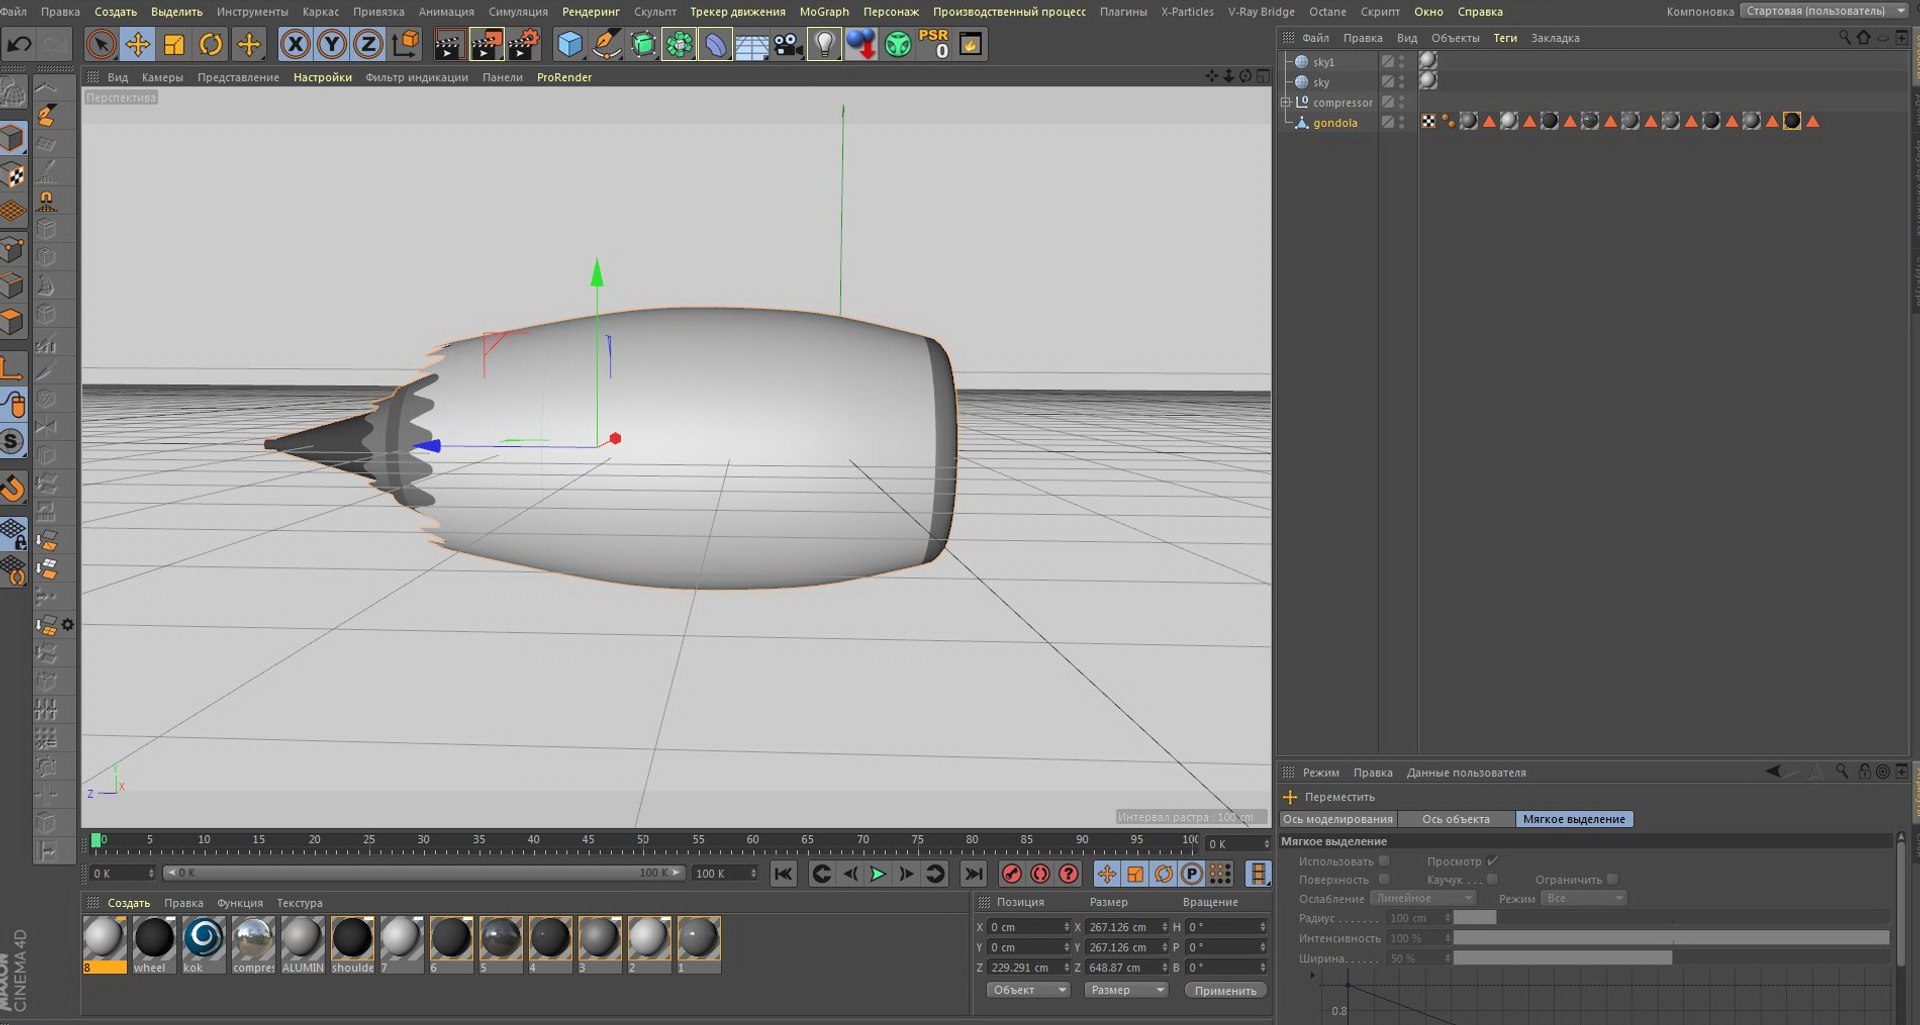Viewport: 1920px width, 1025px height.
Task: Open the Размер dropdown in coordinates panel
Action: (1125, 990)
